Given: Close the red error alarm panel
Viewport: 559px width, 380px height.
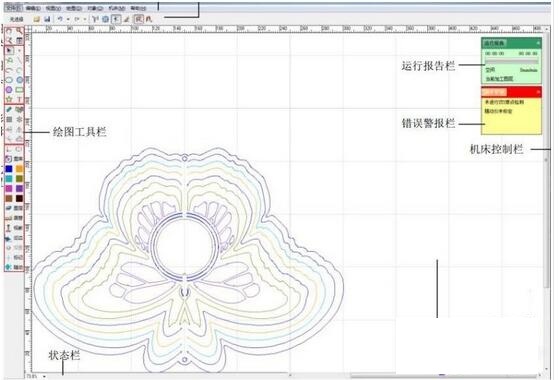Looking at the screenshot, I should coord(538,92).
